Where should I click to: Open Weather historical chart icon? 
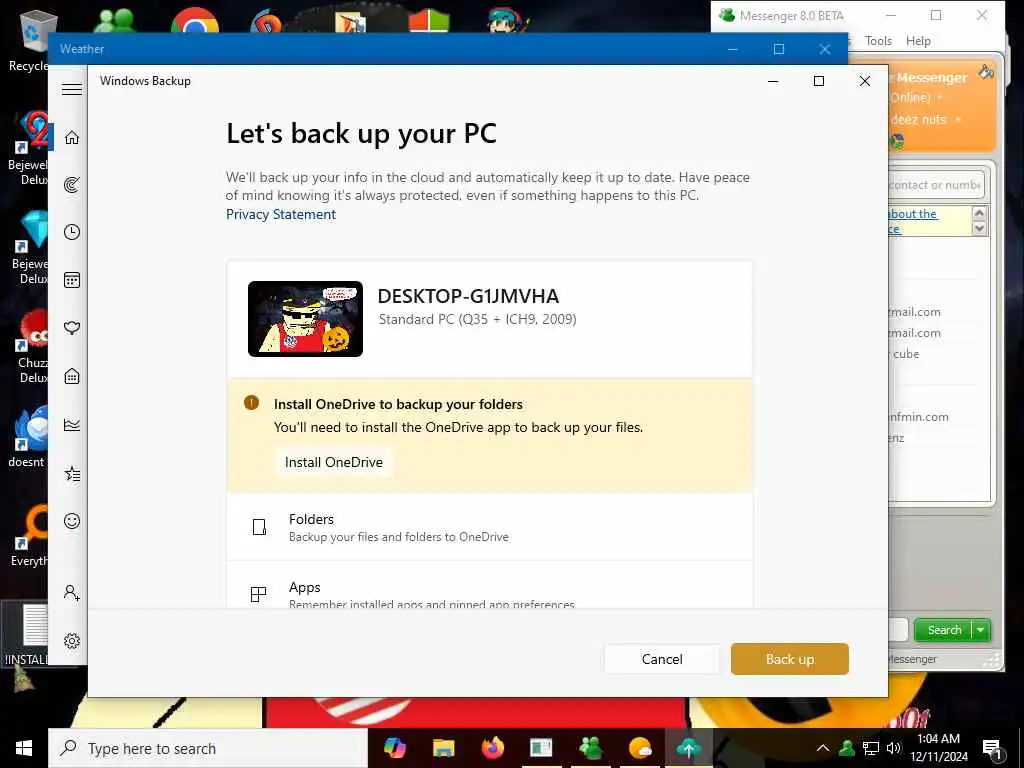pyautogui.click(x=72, y=424)
